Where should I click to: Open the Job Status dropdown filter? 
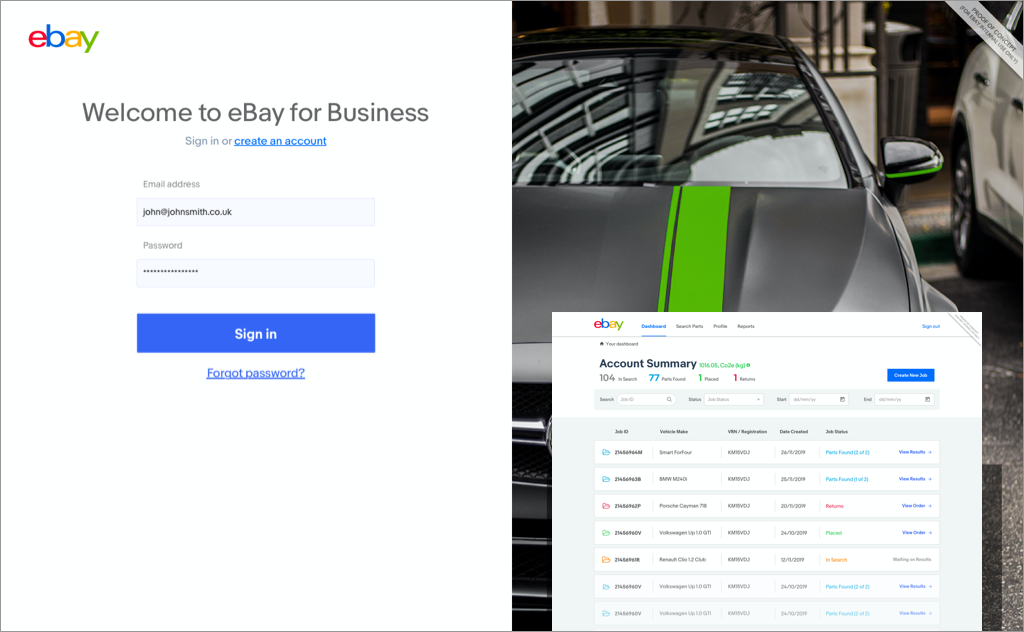click(x=733, y=399)
